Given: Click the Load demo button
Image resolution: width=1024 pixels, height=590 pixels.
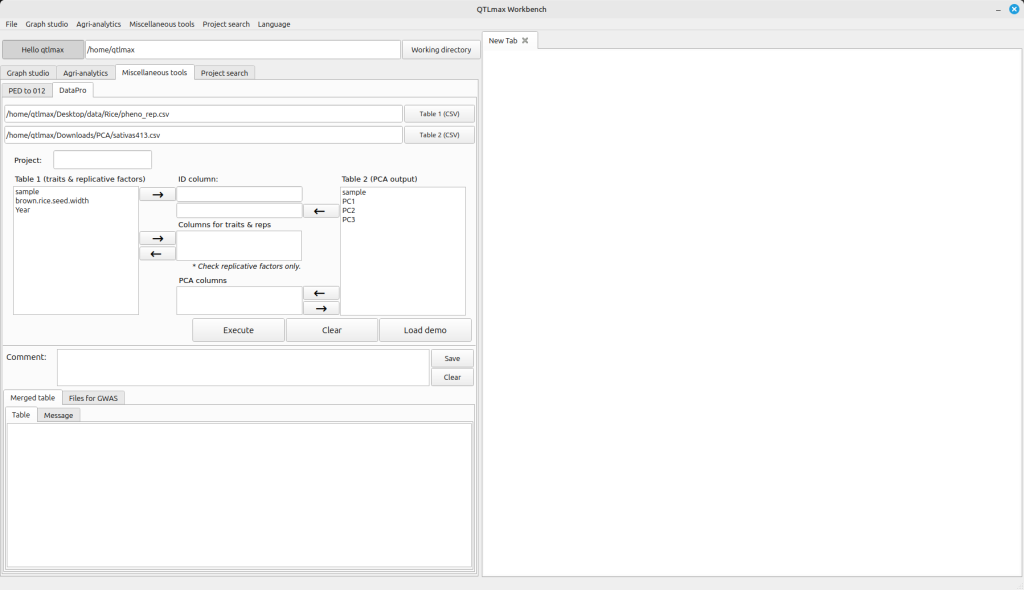Looking at the screenshot, I should coord(425,330).
